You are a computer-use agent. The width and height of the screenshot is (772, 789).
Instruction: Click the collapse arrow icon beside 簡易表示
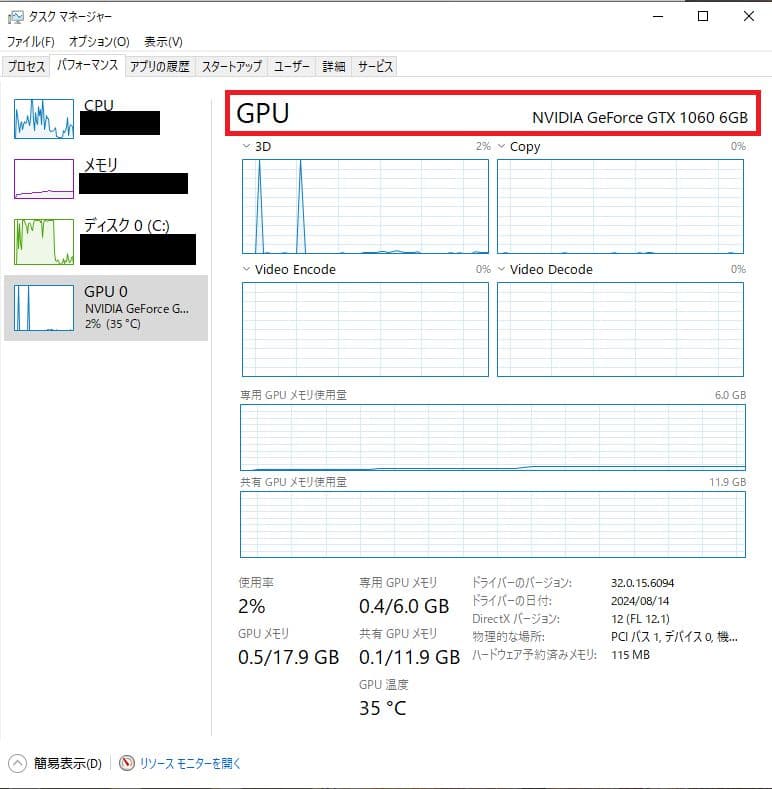tap(17, 763)
